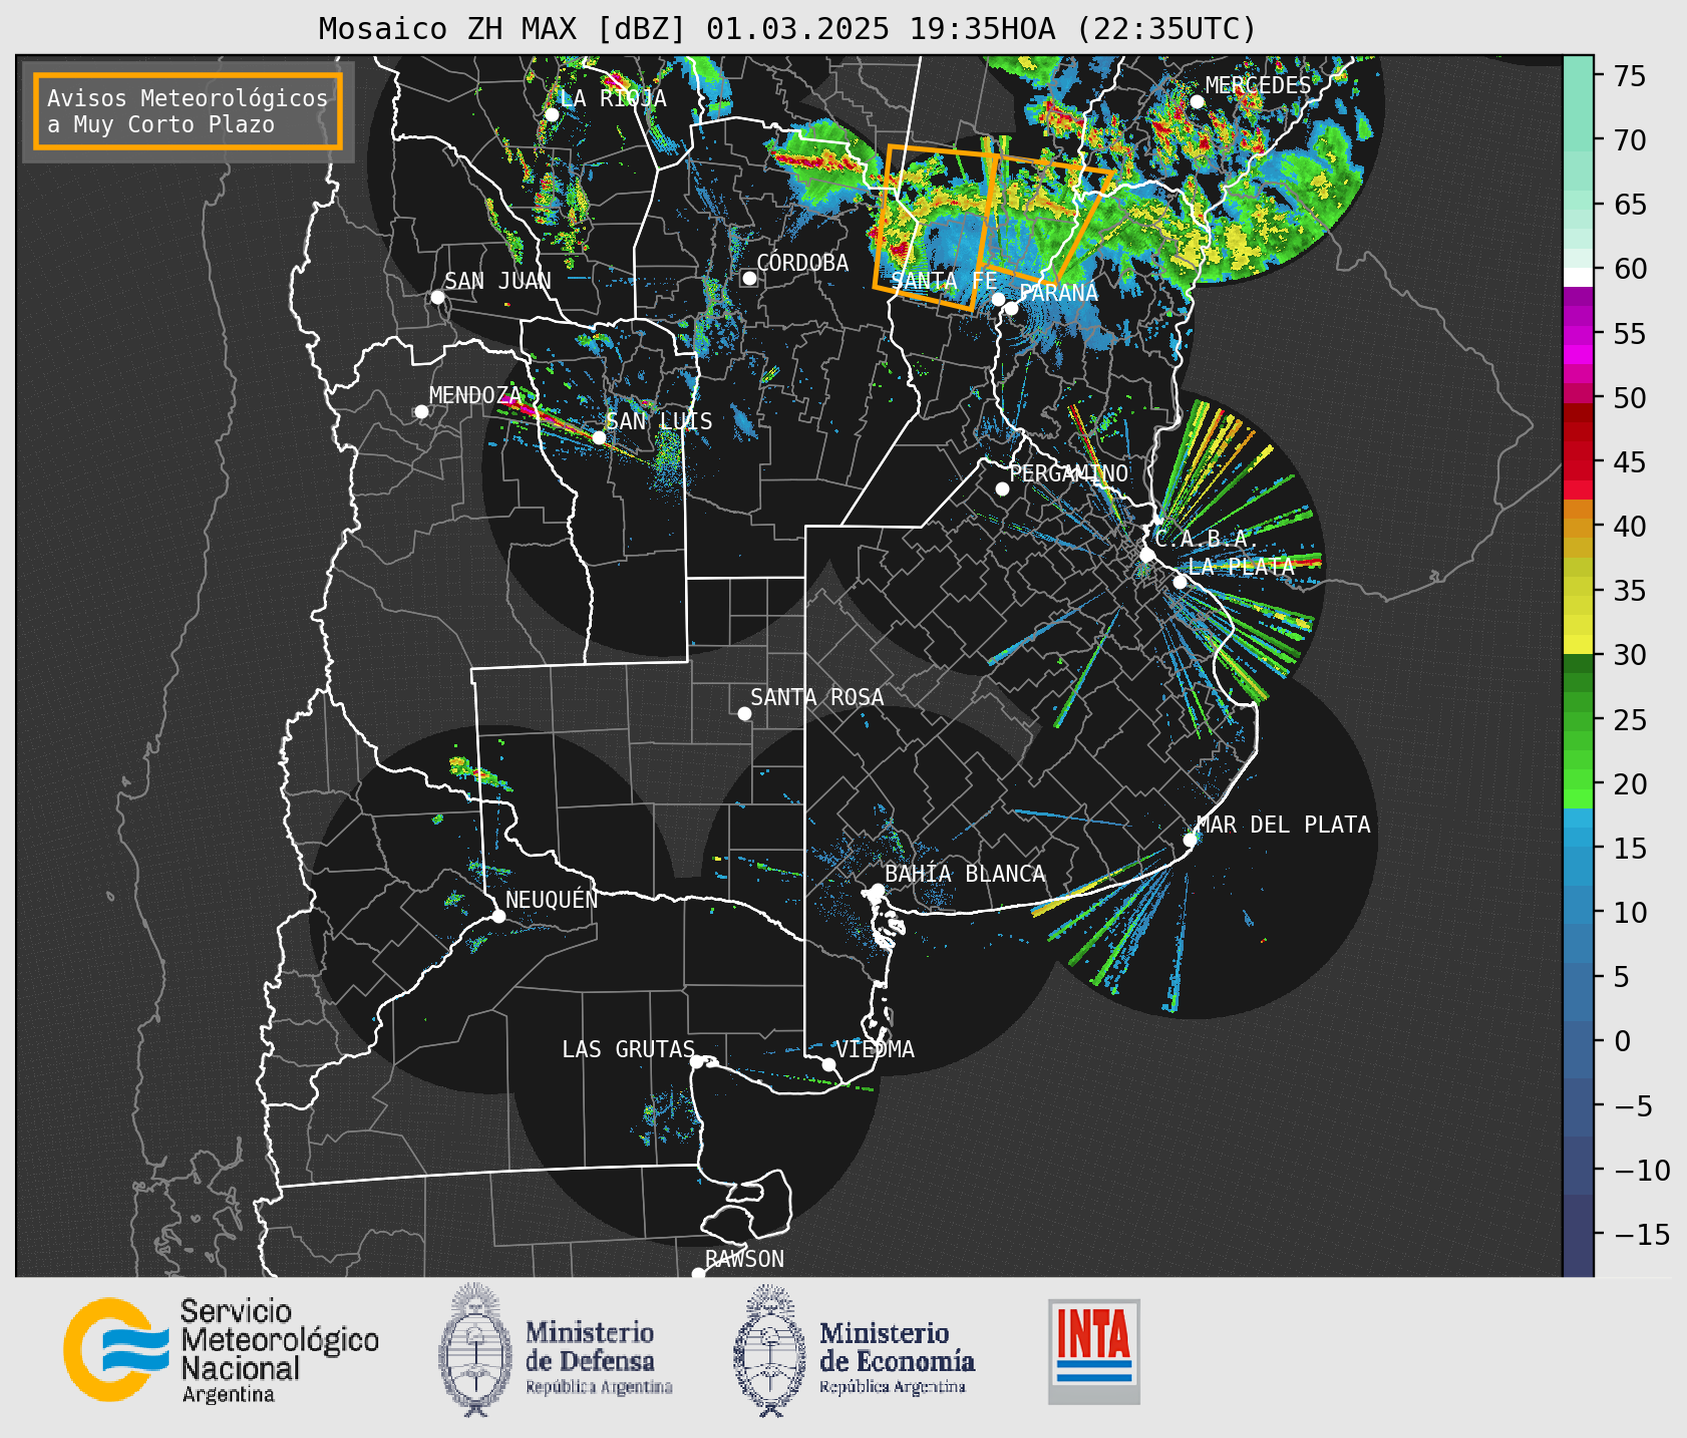
Task: Click the BAHÍA BLANCA label text
Action: [x=965, y=874]
